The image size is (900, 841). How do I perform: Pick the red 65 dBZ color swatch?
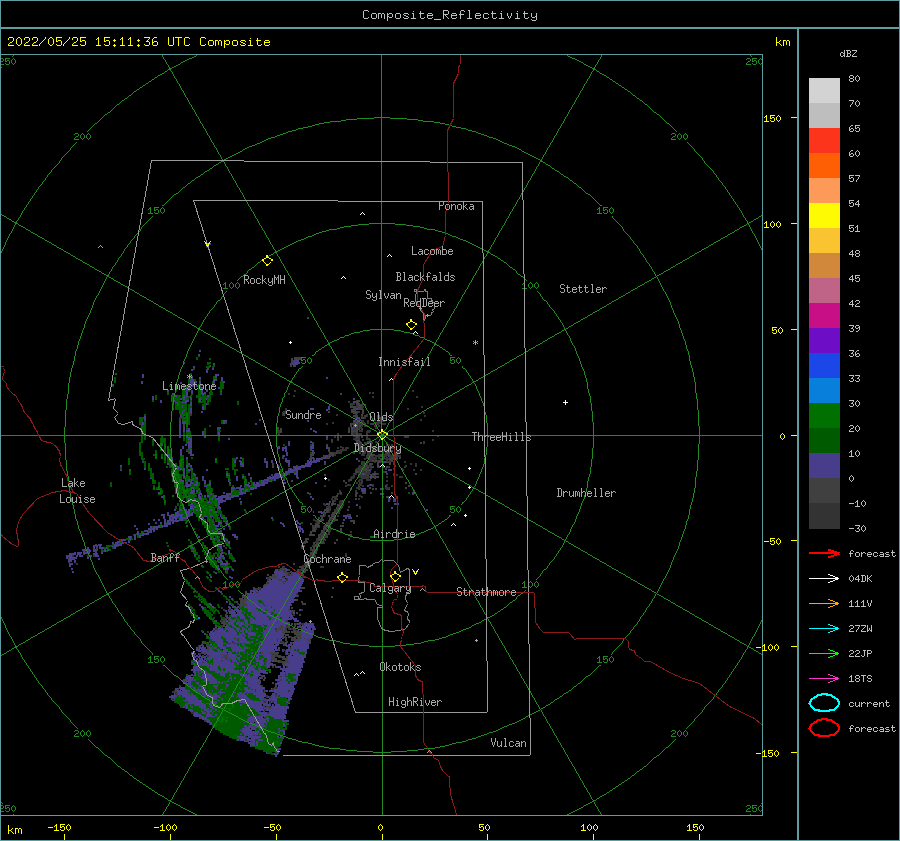click(x=824, y=141)
